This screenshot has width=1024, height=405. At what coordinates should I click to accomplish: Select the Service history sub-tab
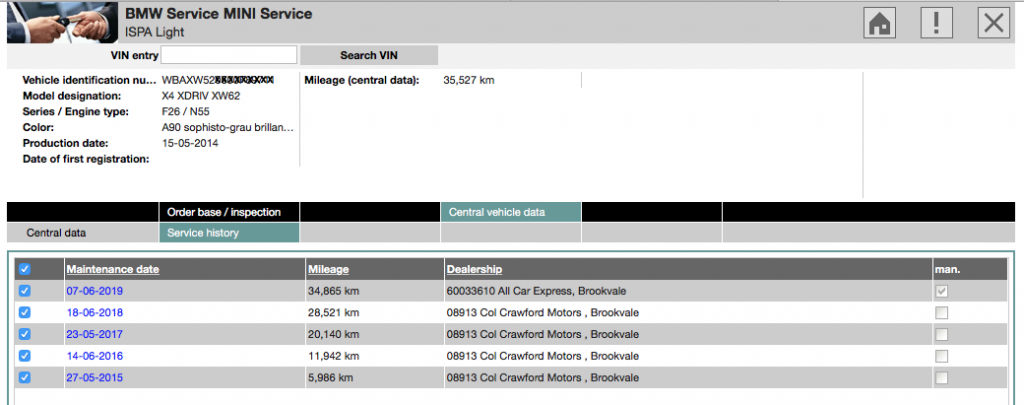coord(229,233)
